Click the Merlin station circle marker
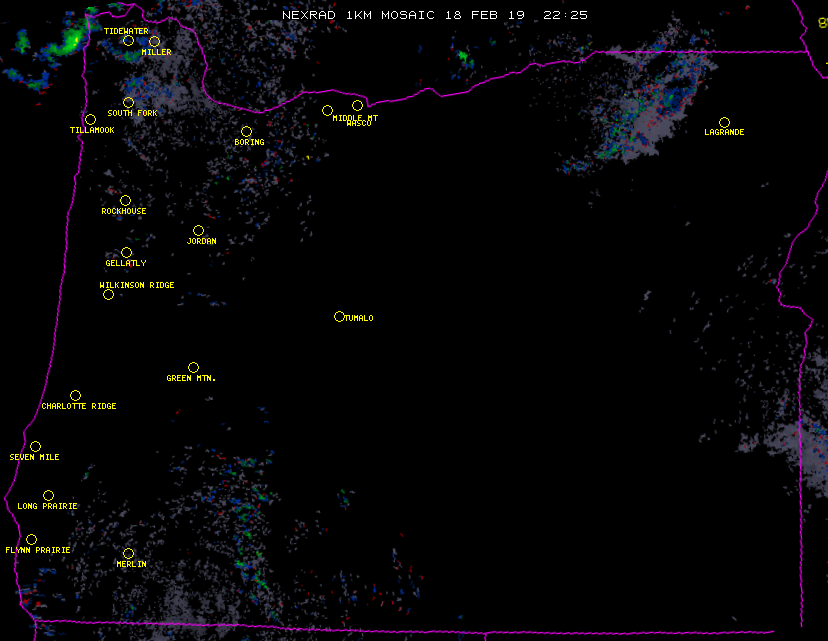Image resolution: width=828 pixels, height=641 pixels. point(128,554)
